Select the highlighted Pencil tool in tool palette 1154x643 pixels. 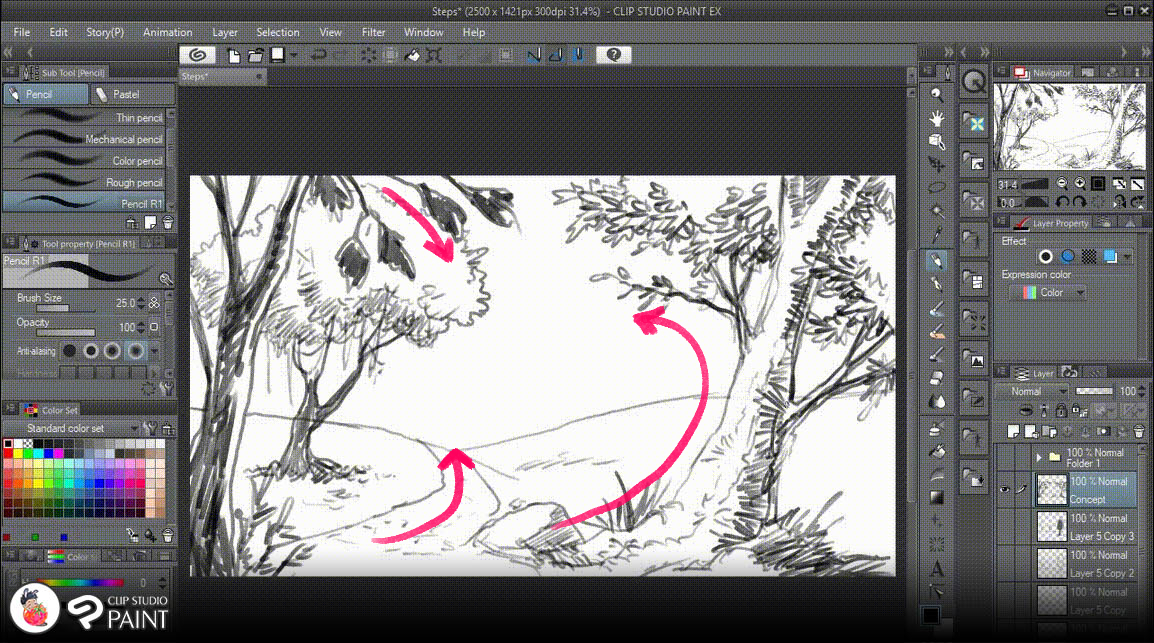[x=936, y=260]
